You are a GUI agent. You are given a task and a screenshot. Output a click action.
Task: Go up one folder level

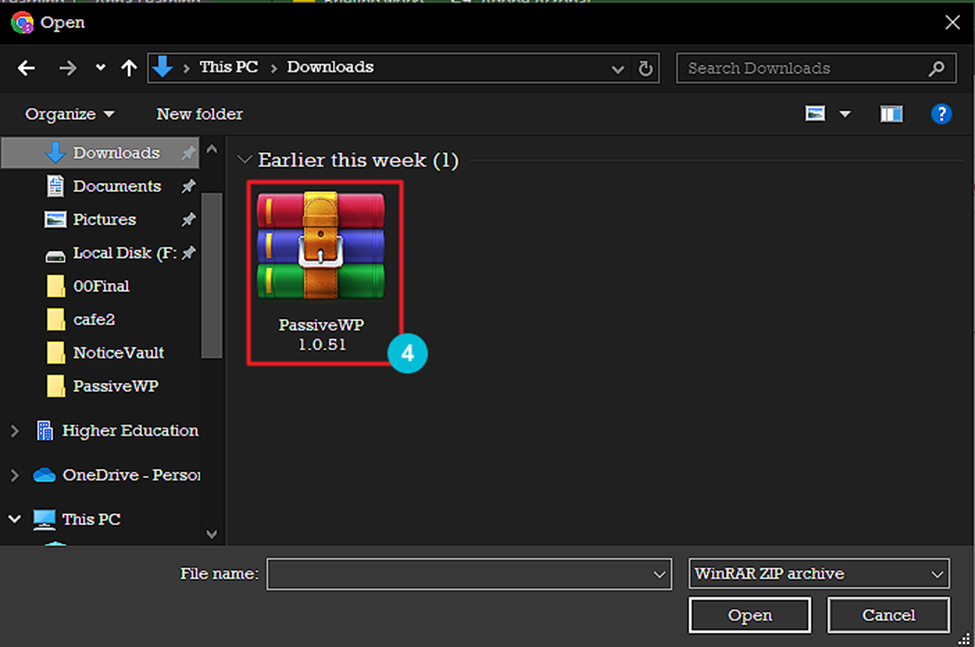(129, 68)
